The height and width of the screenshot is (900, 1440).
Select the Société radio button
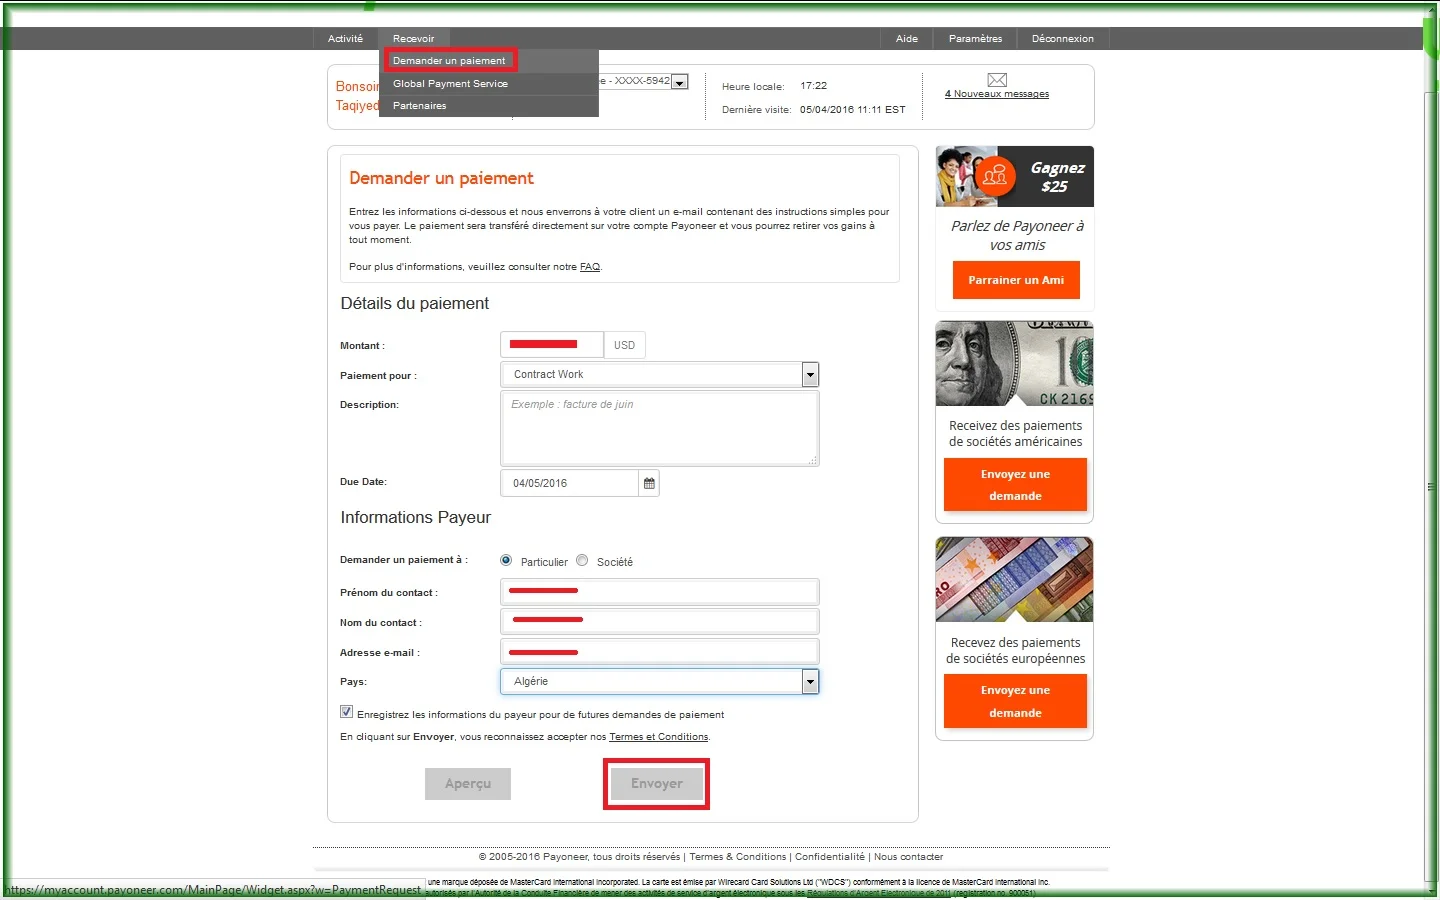click(582, 561)
